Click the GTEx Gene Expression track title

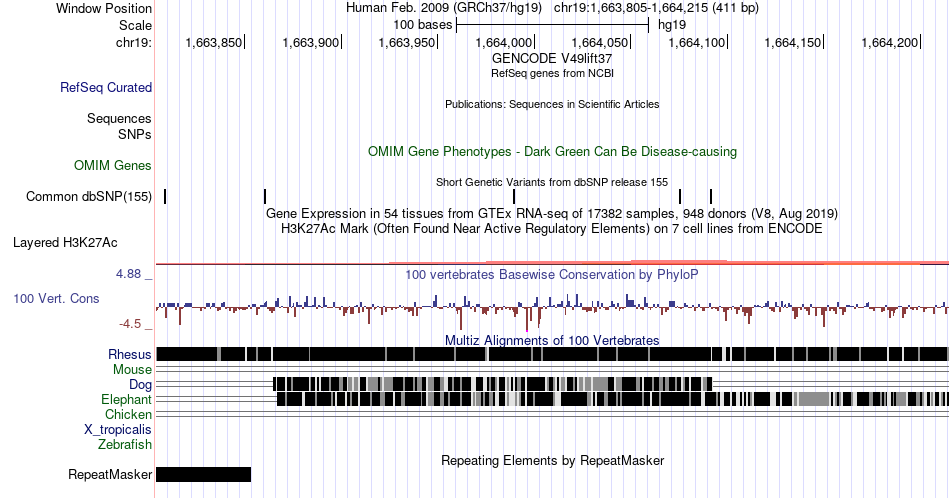(552, 213)
